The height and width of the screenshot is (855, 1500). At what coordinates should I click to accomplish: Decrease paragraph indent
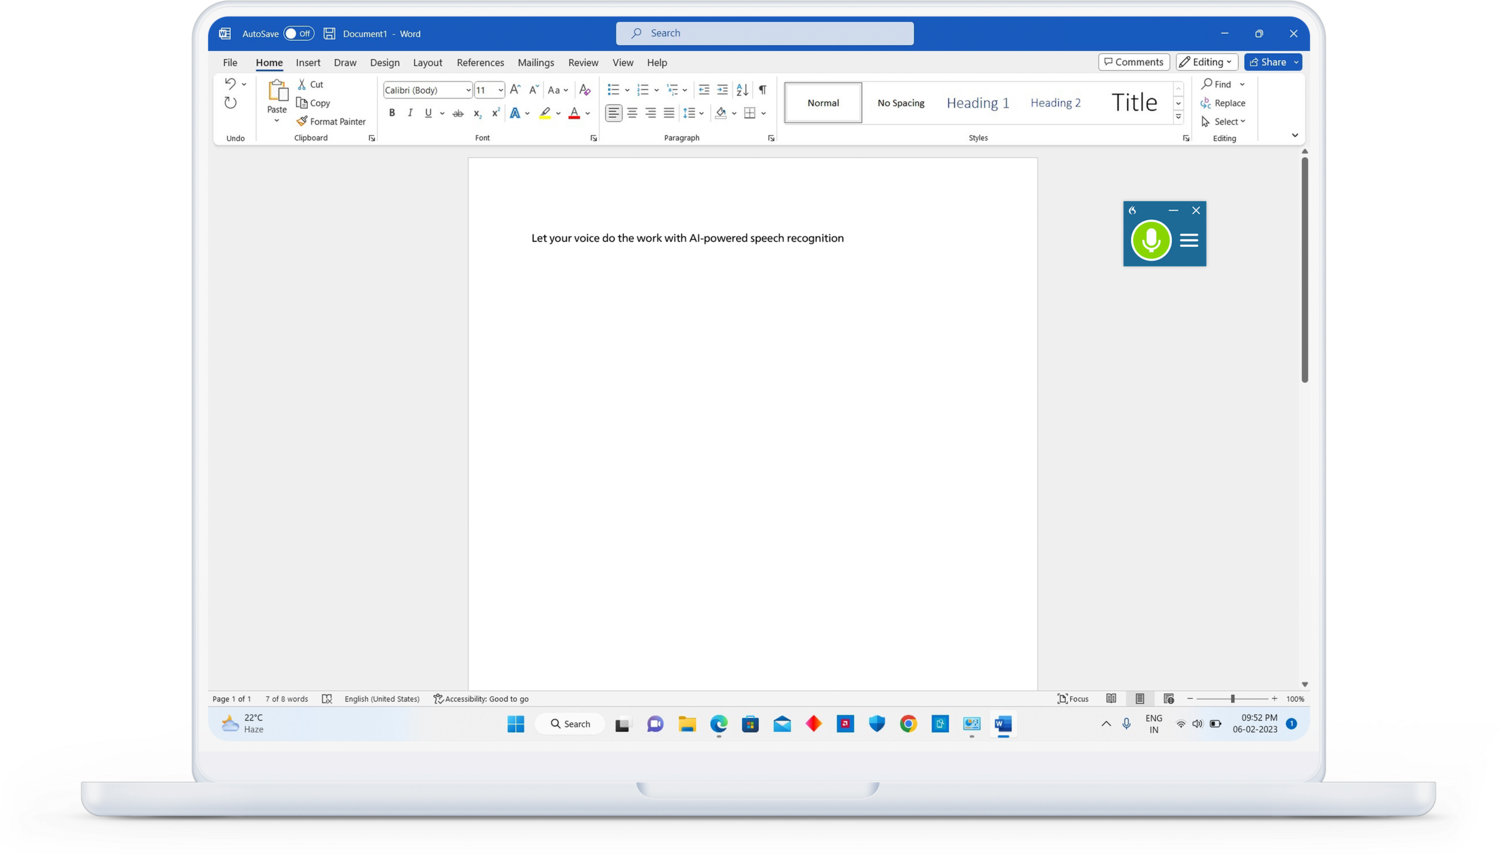pyautogui.click(x=704, y=90)
